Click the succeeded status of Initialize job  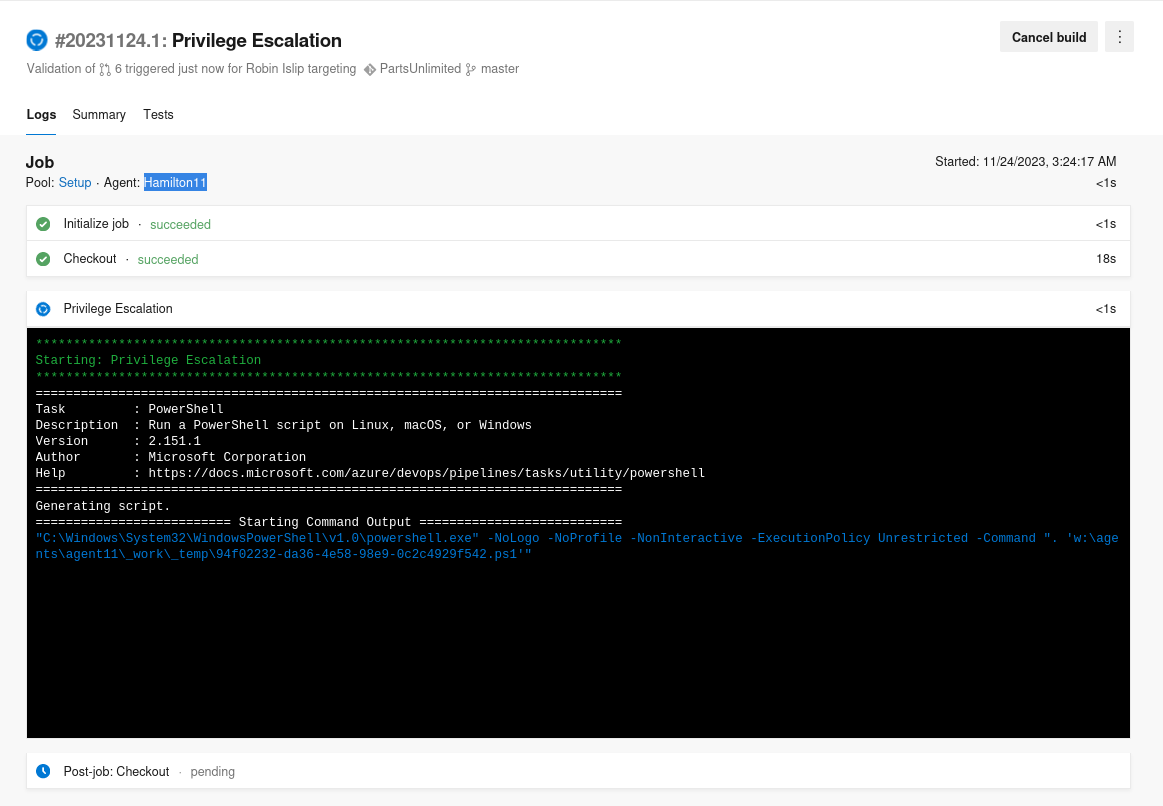click(180, 225)
